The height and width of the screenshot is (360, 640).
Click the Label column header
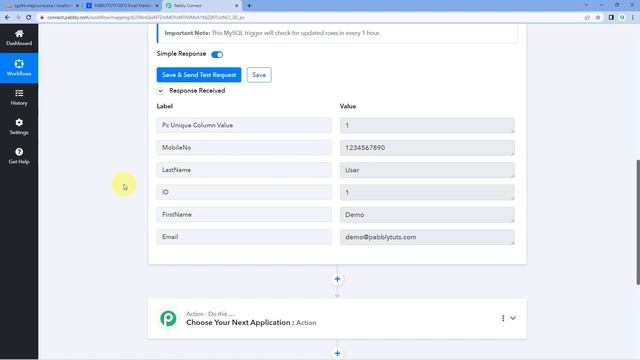coord(164,106)
